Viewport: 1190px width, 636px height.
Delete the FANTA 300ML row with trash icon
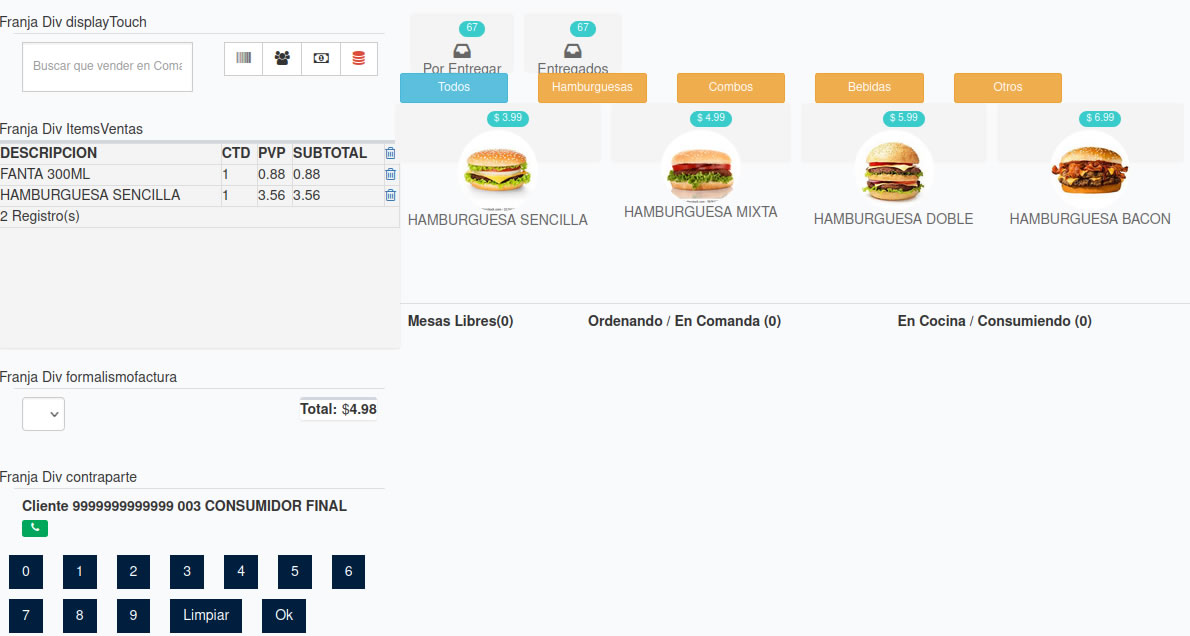pyautogui.click(x=390, y=174)
